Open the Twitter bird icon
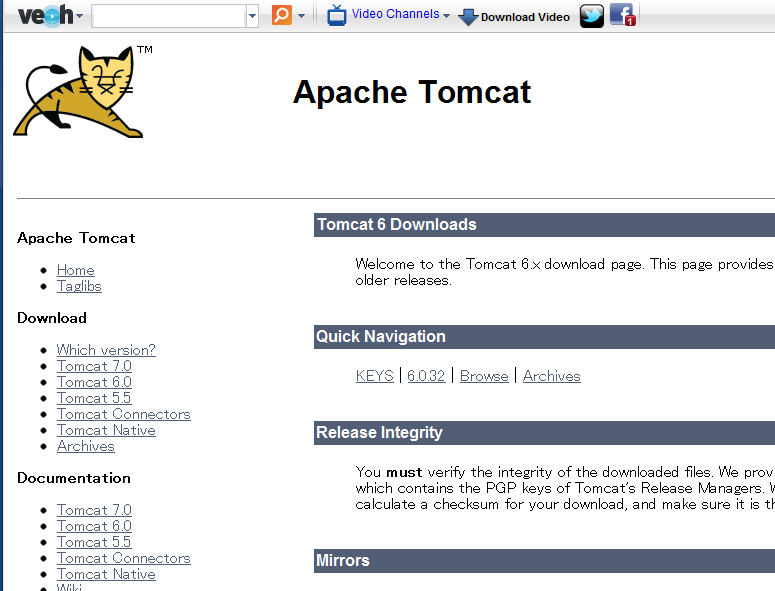Image resolution: width=775 pixels, height=591 pixels. tap(592, 15)
